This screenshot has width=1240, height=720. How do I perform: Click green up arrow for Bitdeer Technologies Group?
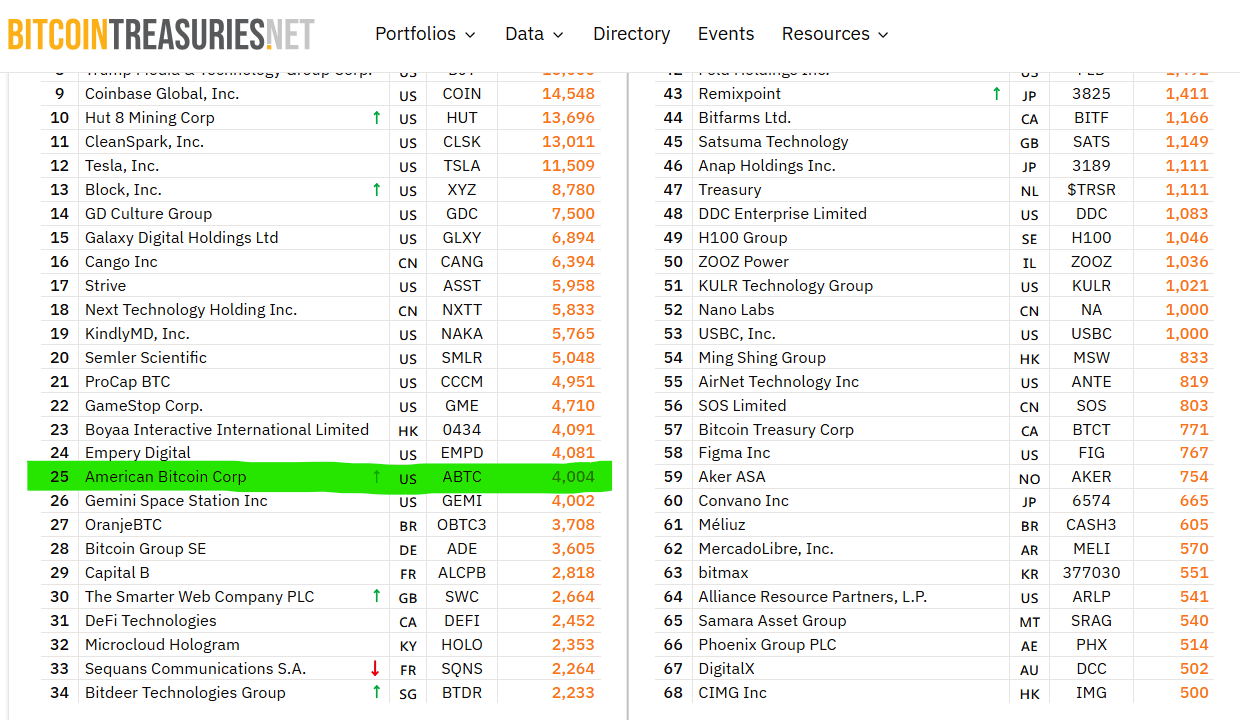[x=376, y=693]
